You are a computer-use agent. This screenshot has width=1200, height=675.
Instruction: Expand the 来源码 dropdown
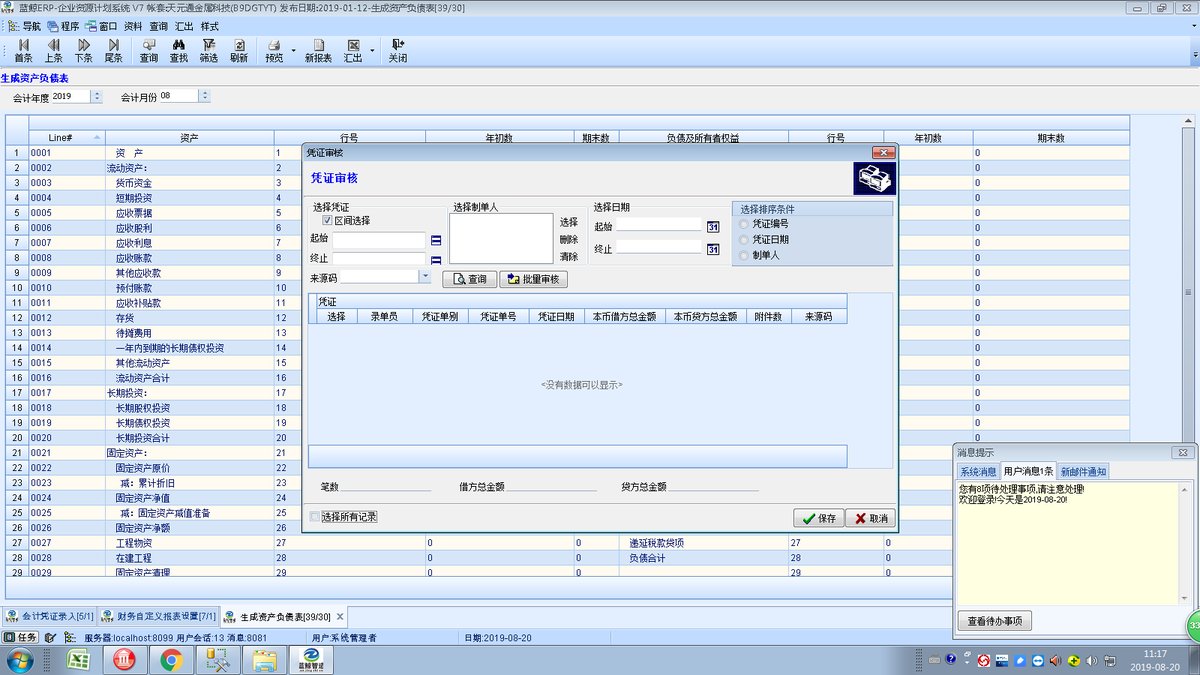[425, 276]
